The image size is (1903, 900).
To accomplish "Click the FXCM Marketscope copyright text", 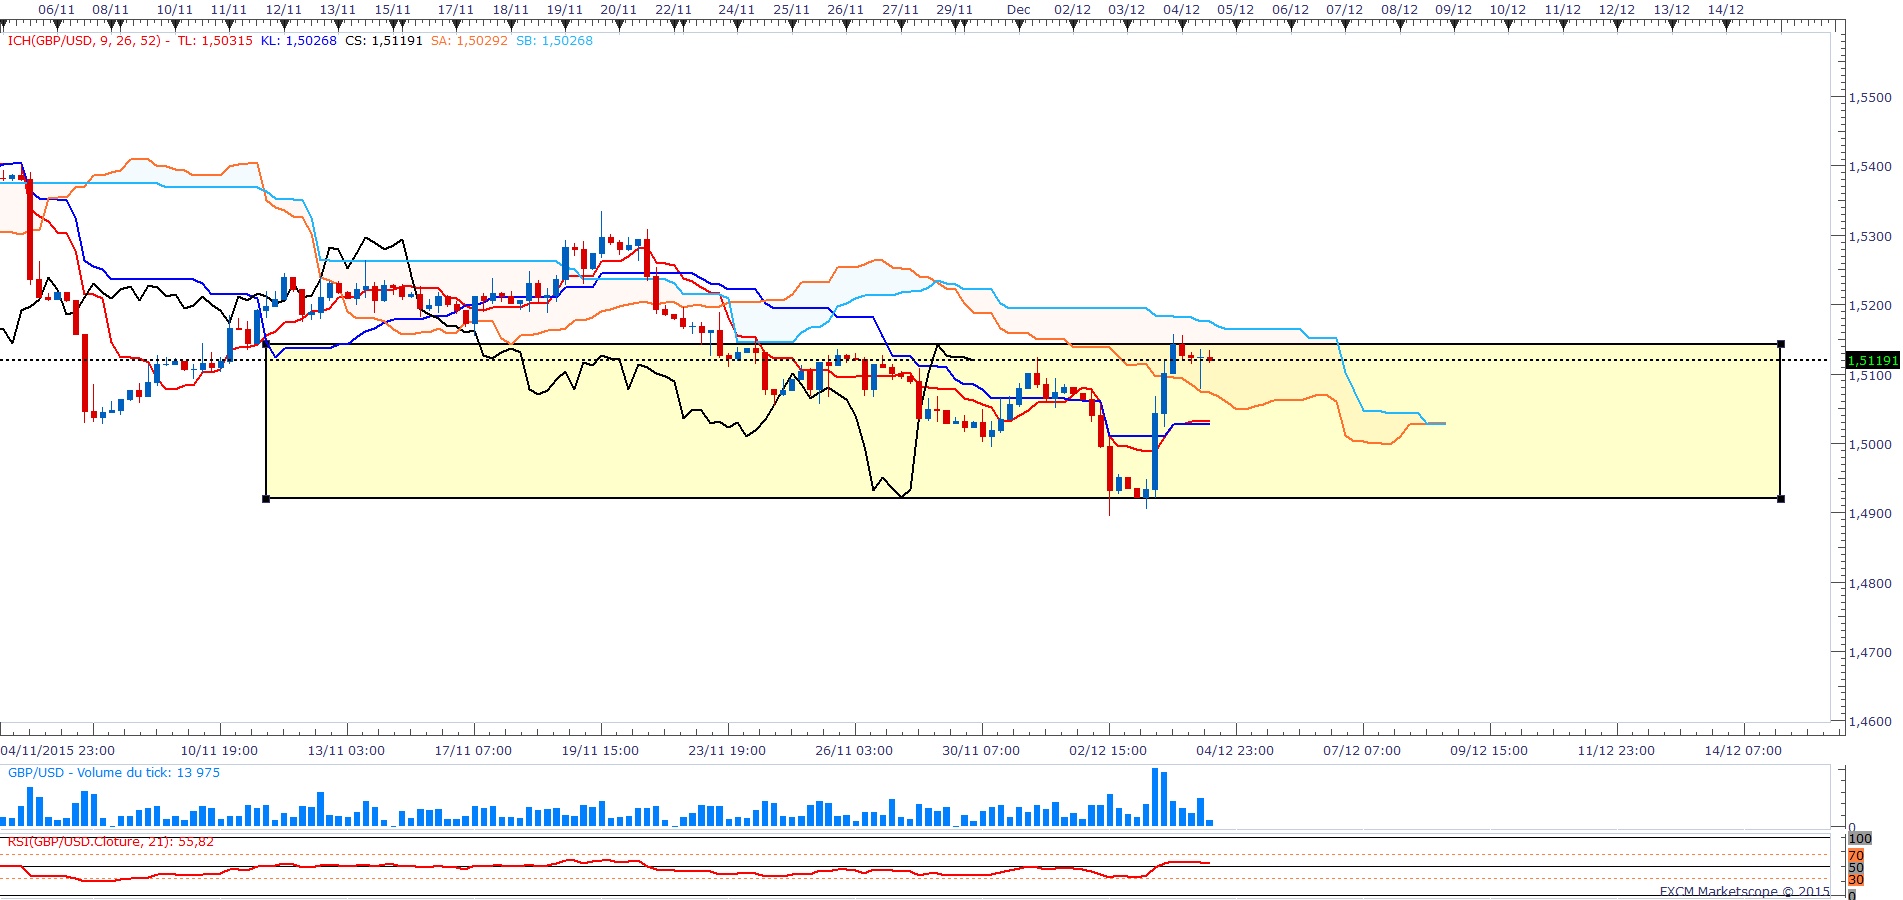I will tap(1744, 892).
